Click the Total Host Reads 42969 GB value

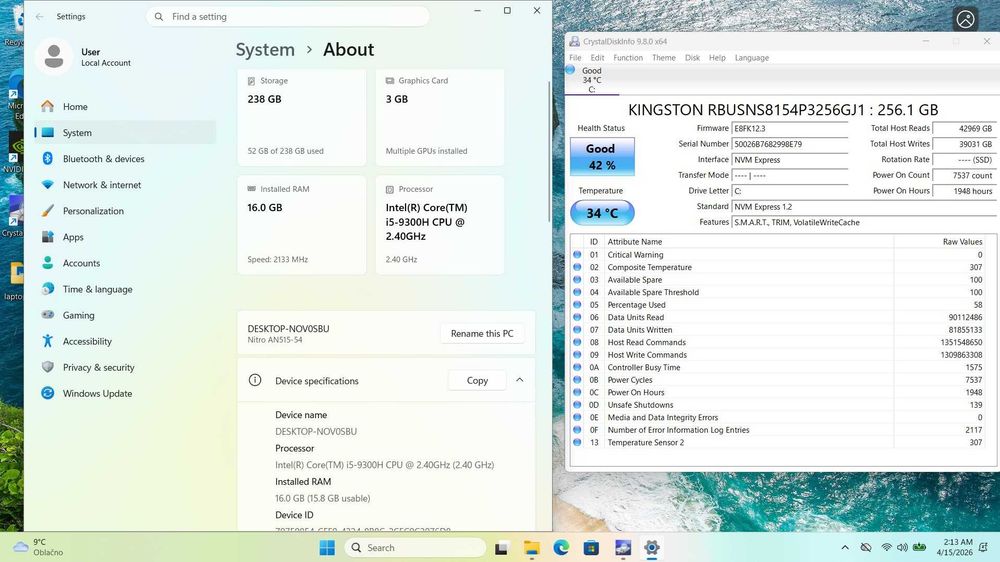[964, 128]
